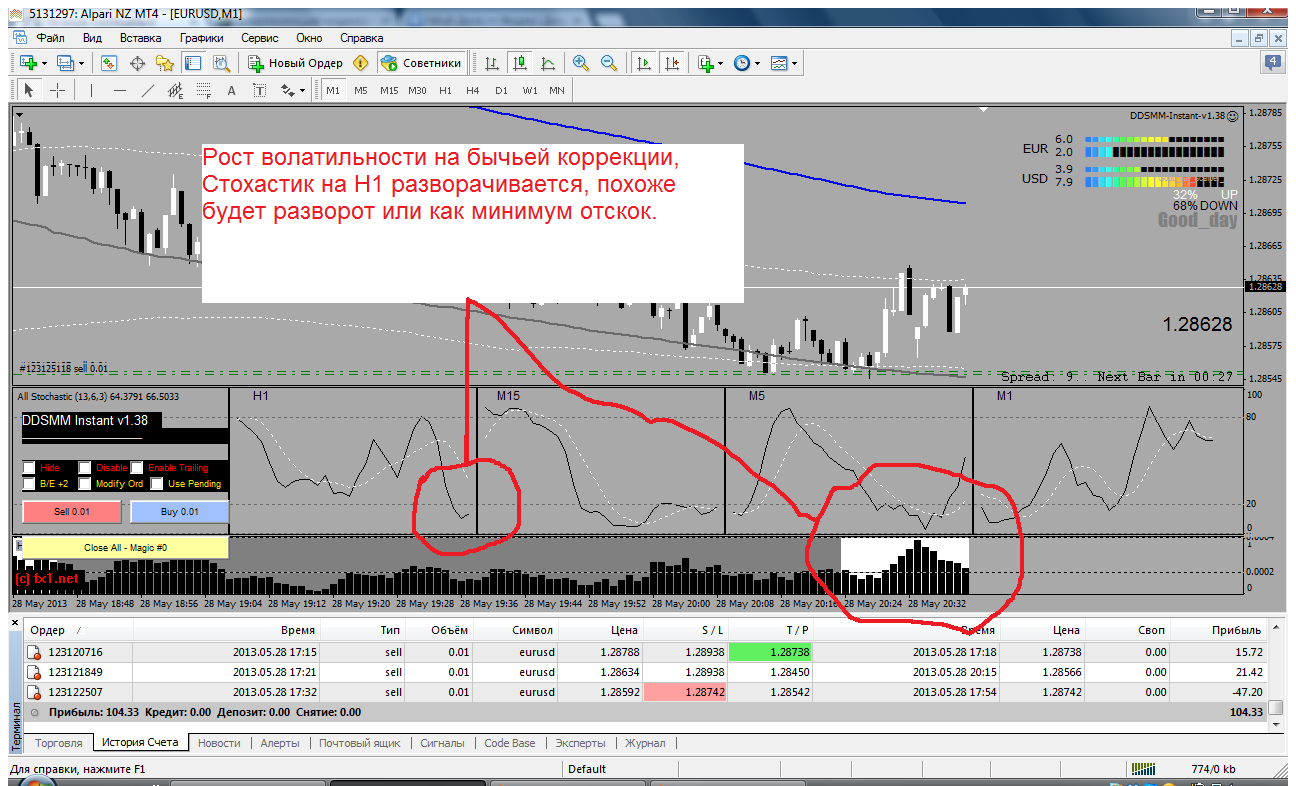Image resolution: width=1296 pixels, height=786 pixels.
Task: Select the crosshair tool
Action: click(x=59, y=90)
